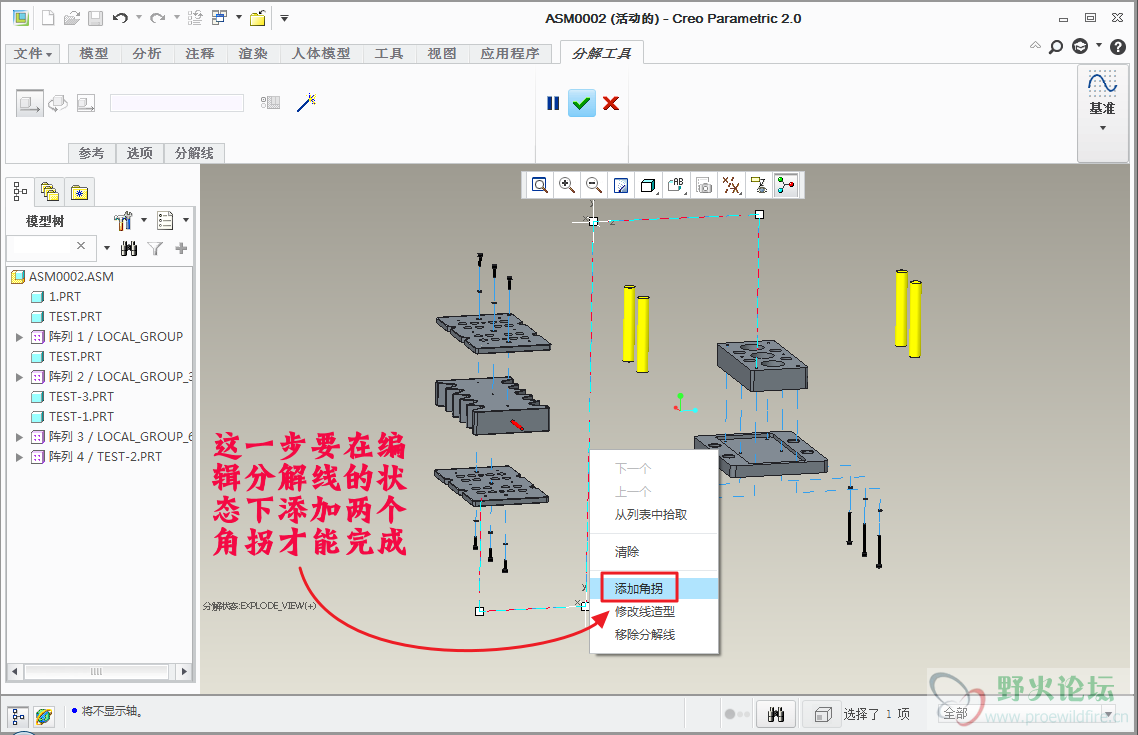Click the Repaint icon
This screenshot has height=735, width=1138.
(x=621, y=186)
